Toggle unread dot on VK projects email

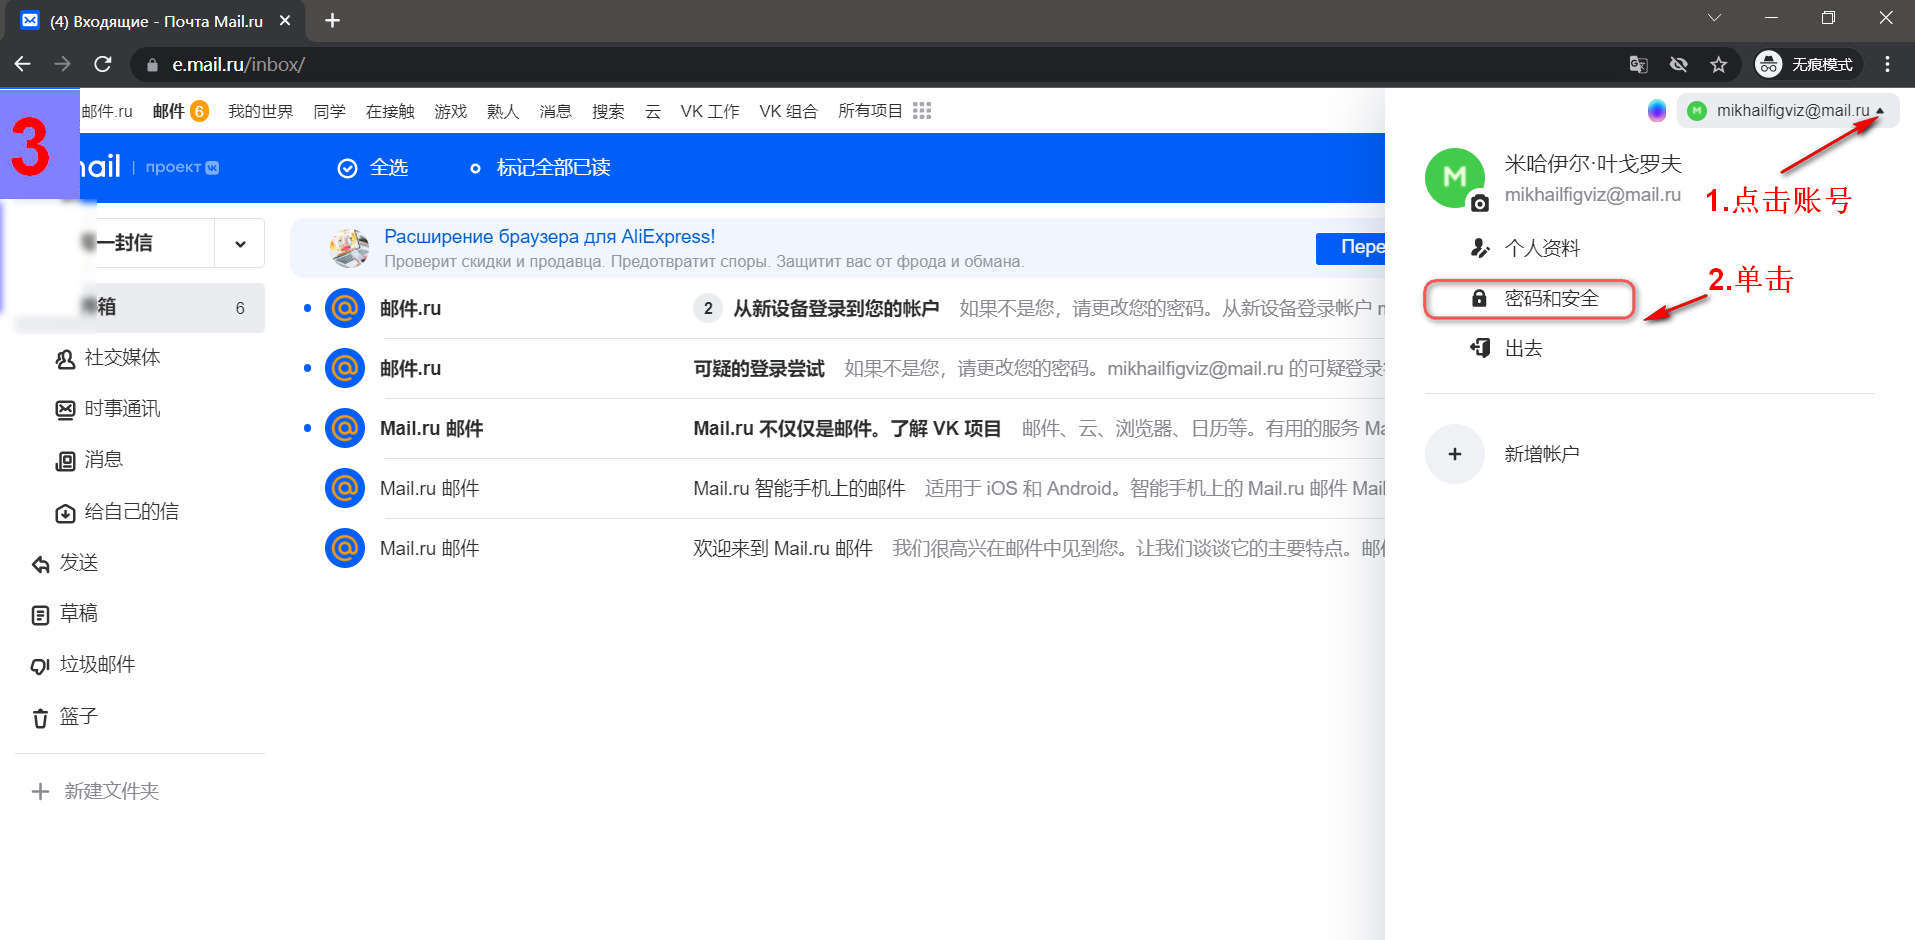(x=307, y=428)
